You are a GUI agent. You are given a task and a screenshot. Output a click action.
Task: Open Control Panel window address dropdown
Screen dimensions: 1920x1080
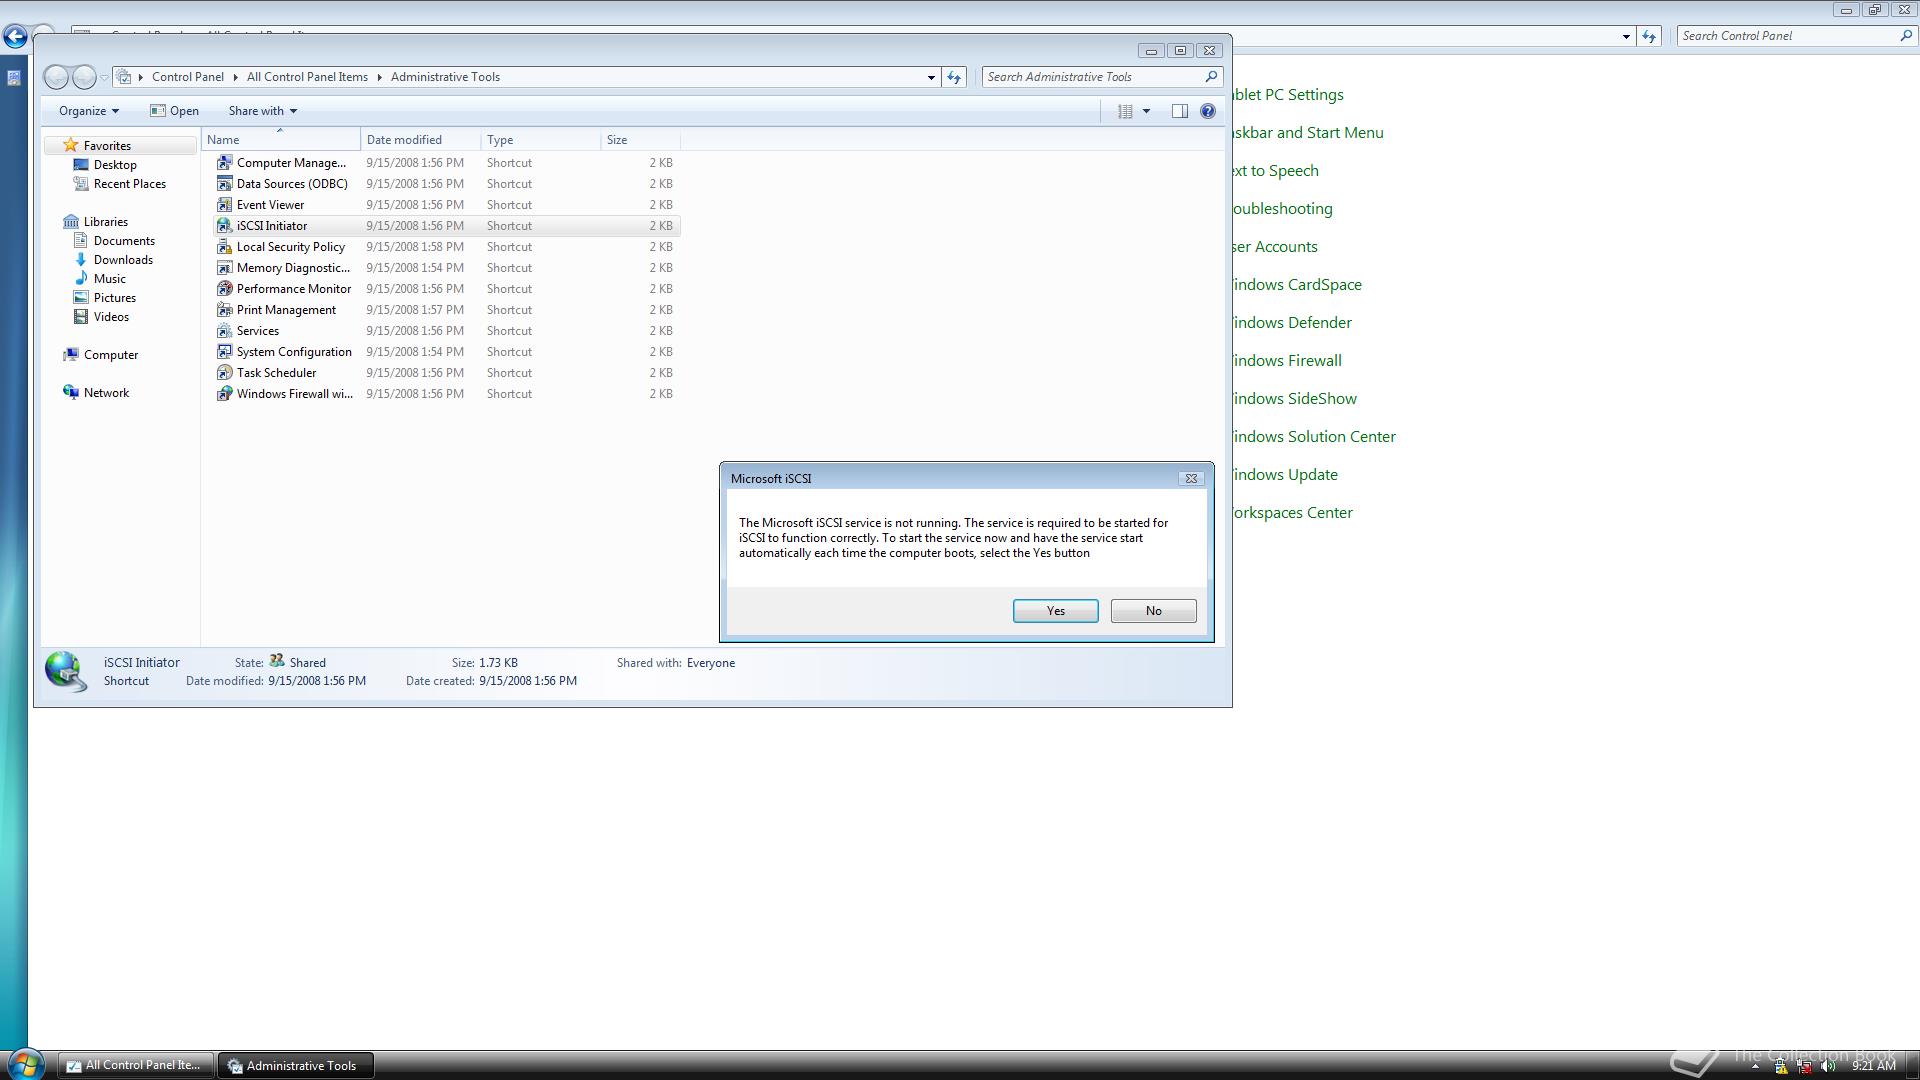(x=1626, y=36)
